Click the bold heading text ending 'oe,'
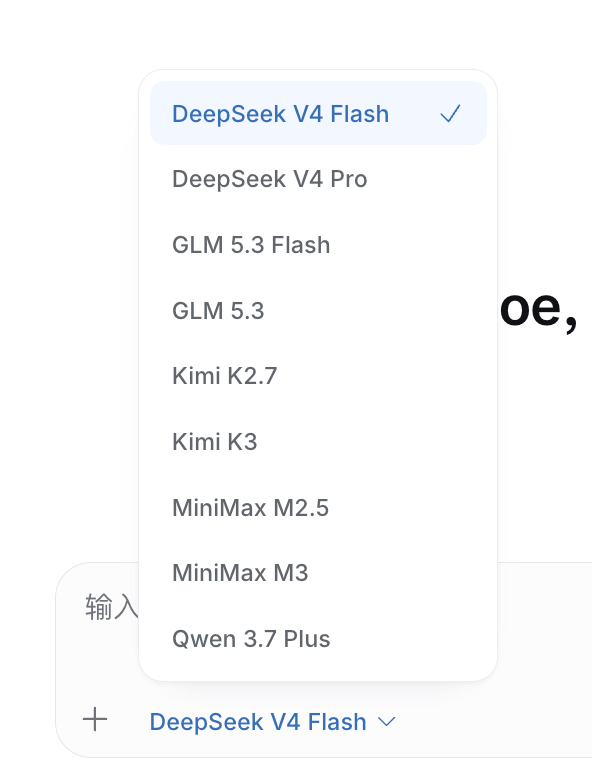The image size is (592, 774). (538, 309)
